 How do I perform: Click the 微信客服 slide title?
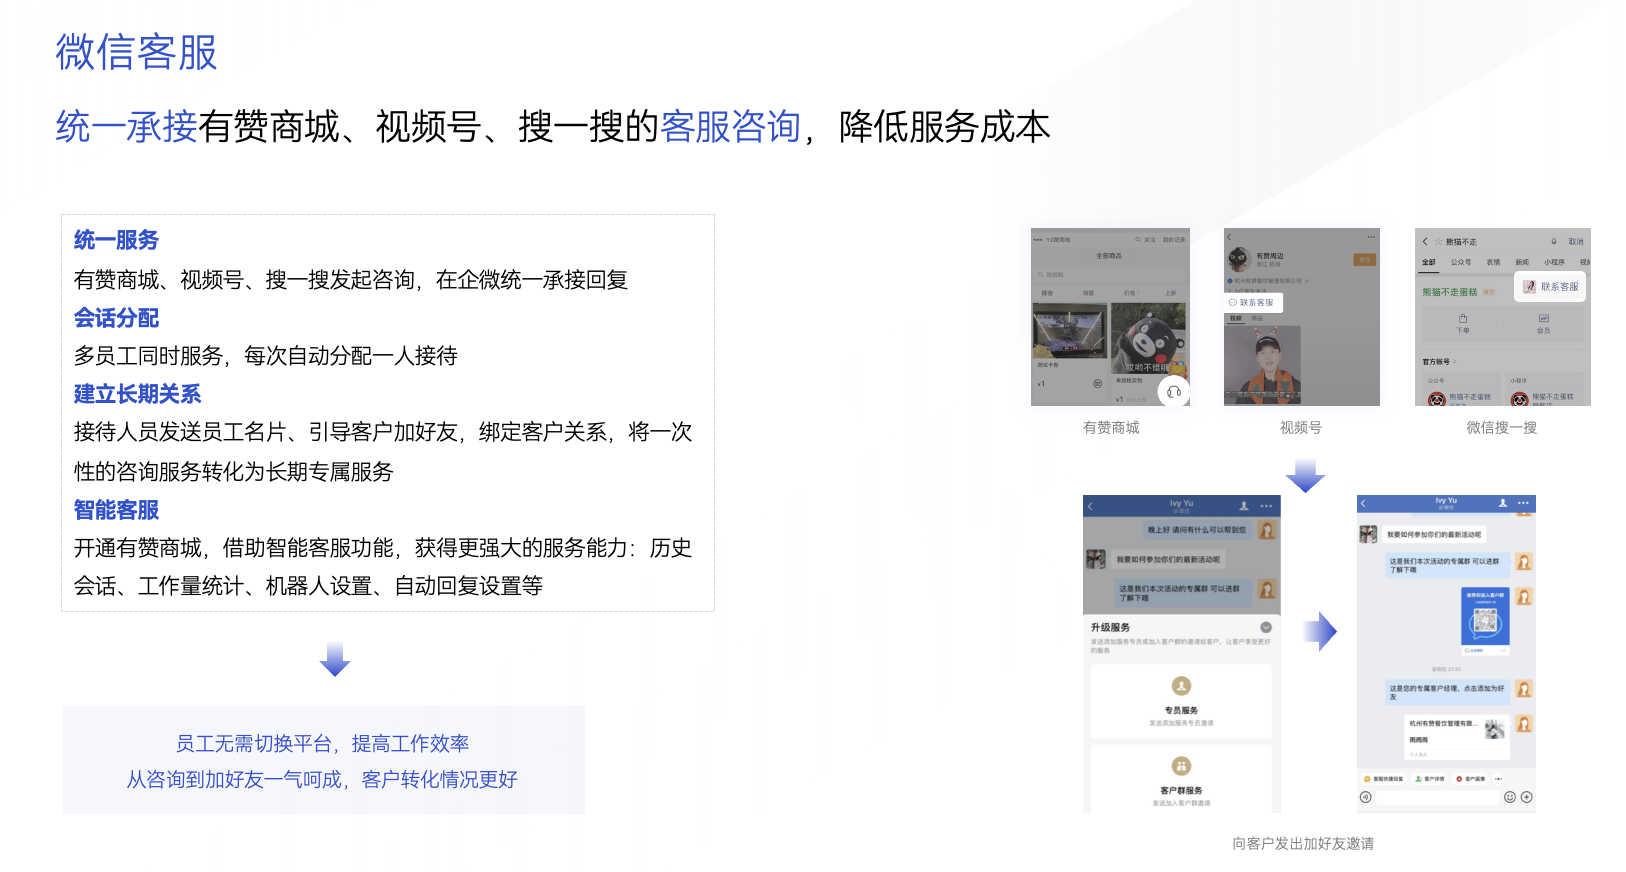pyautogui.click(x=136, y=52)
